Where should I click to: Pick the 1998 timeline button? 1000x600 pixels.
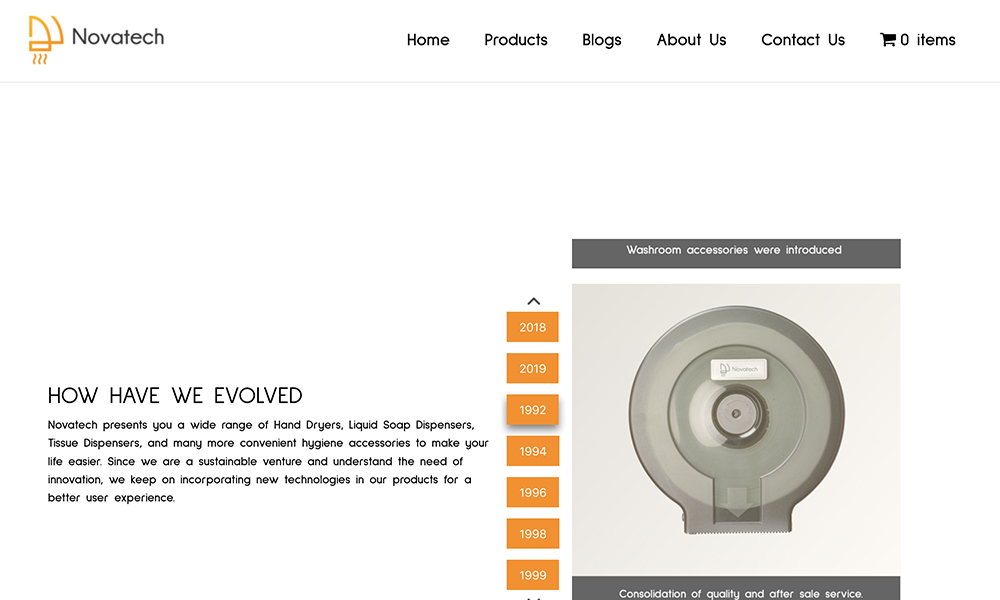pos(533,534)
